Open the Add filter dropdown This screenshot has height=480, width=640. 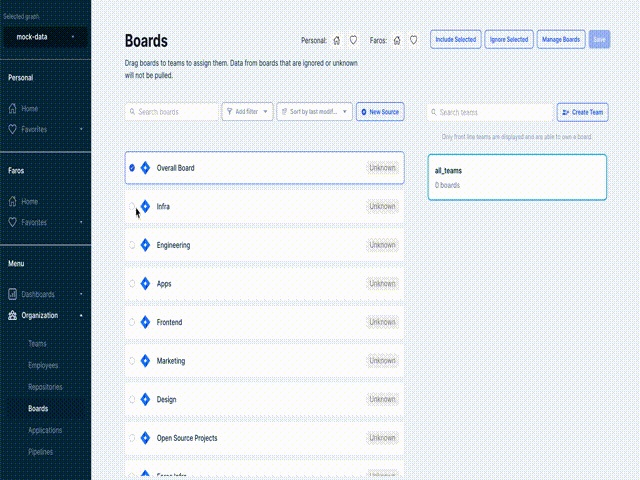[x=247, y=111]
